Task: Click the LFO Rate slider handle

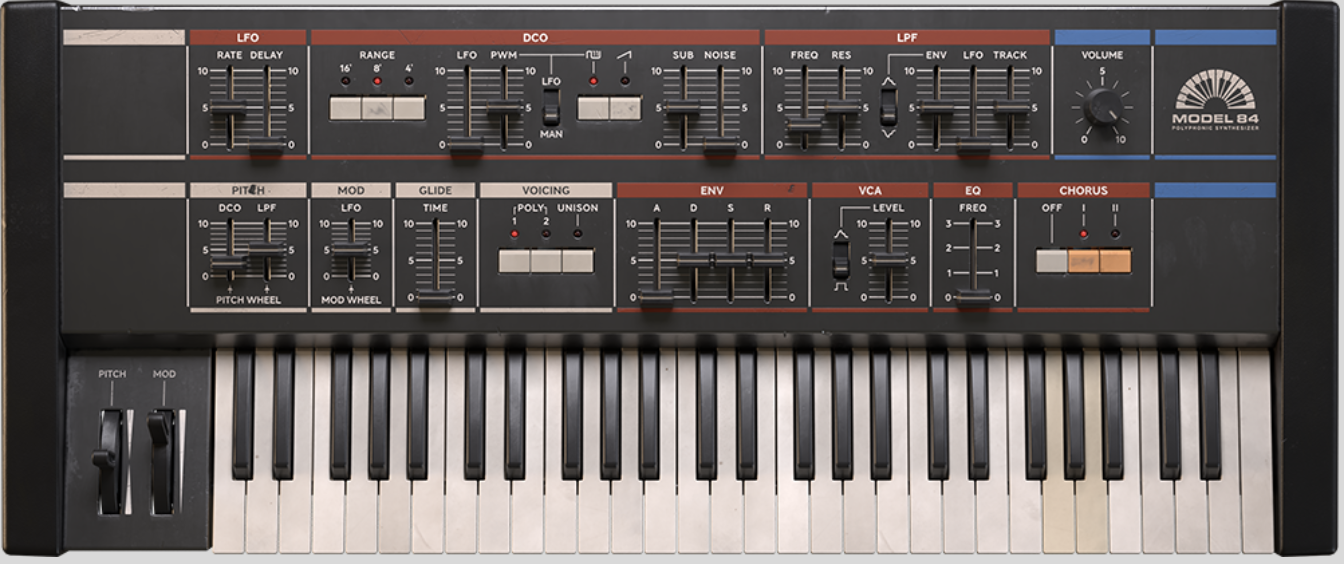Action: tap(228, 108)
